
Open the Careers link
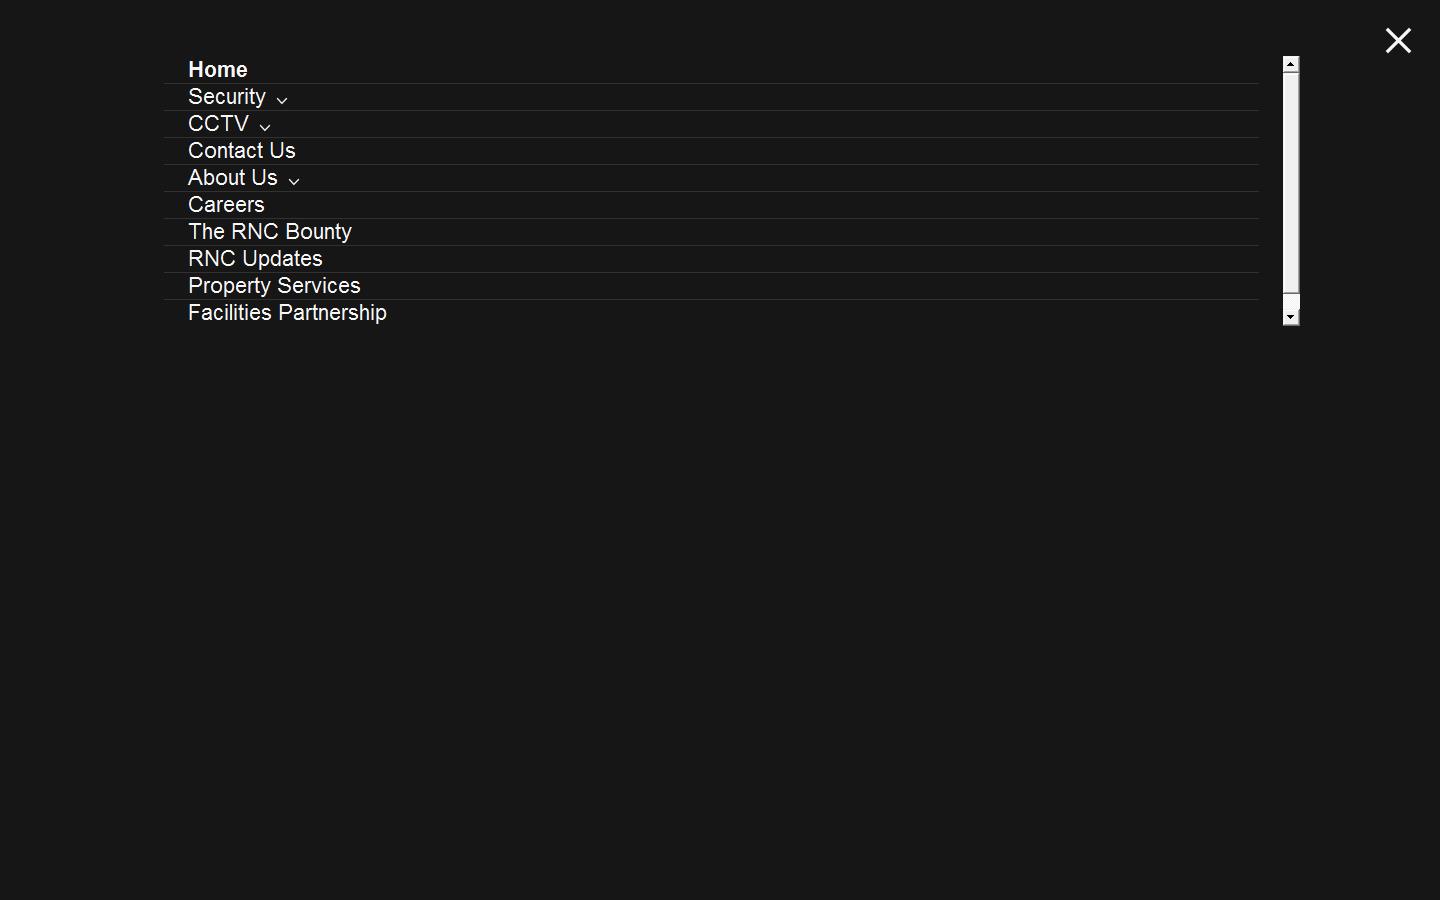click(226, 205)
